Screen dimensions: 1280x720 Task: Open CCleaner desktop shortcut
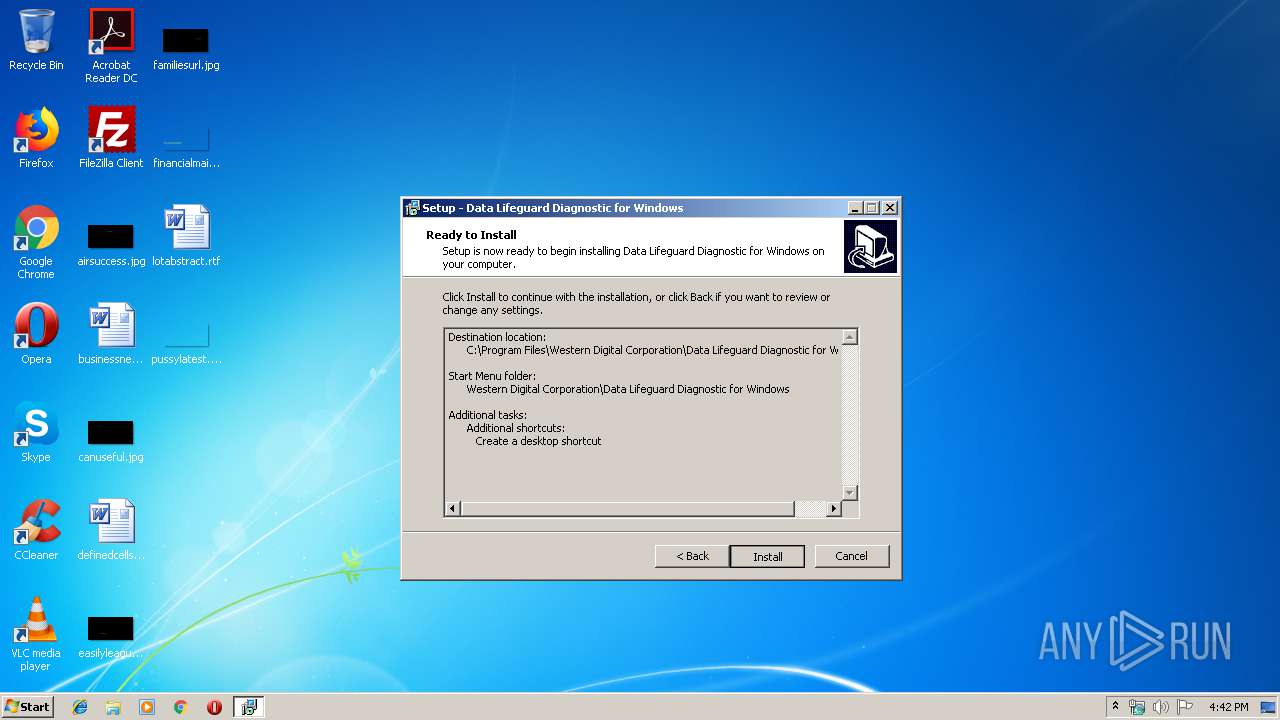[x=36, y=530]
